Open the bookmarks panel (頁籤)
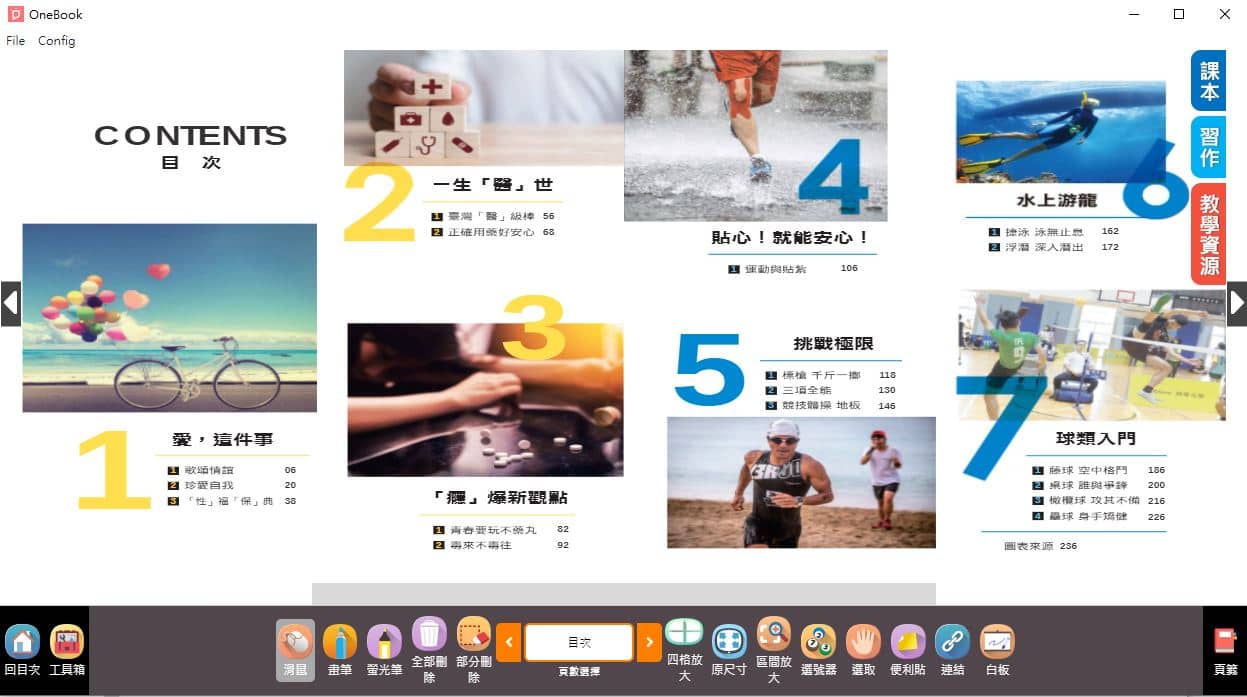 point(1225,652)
